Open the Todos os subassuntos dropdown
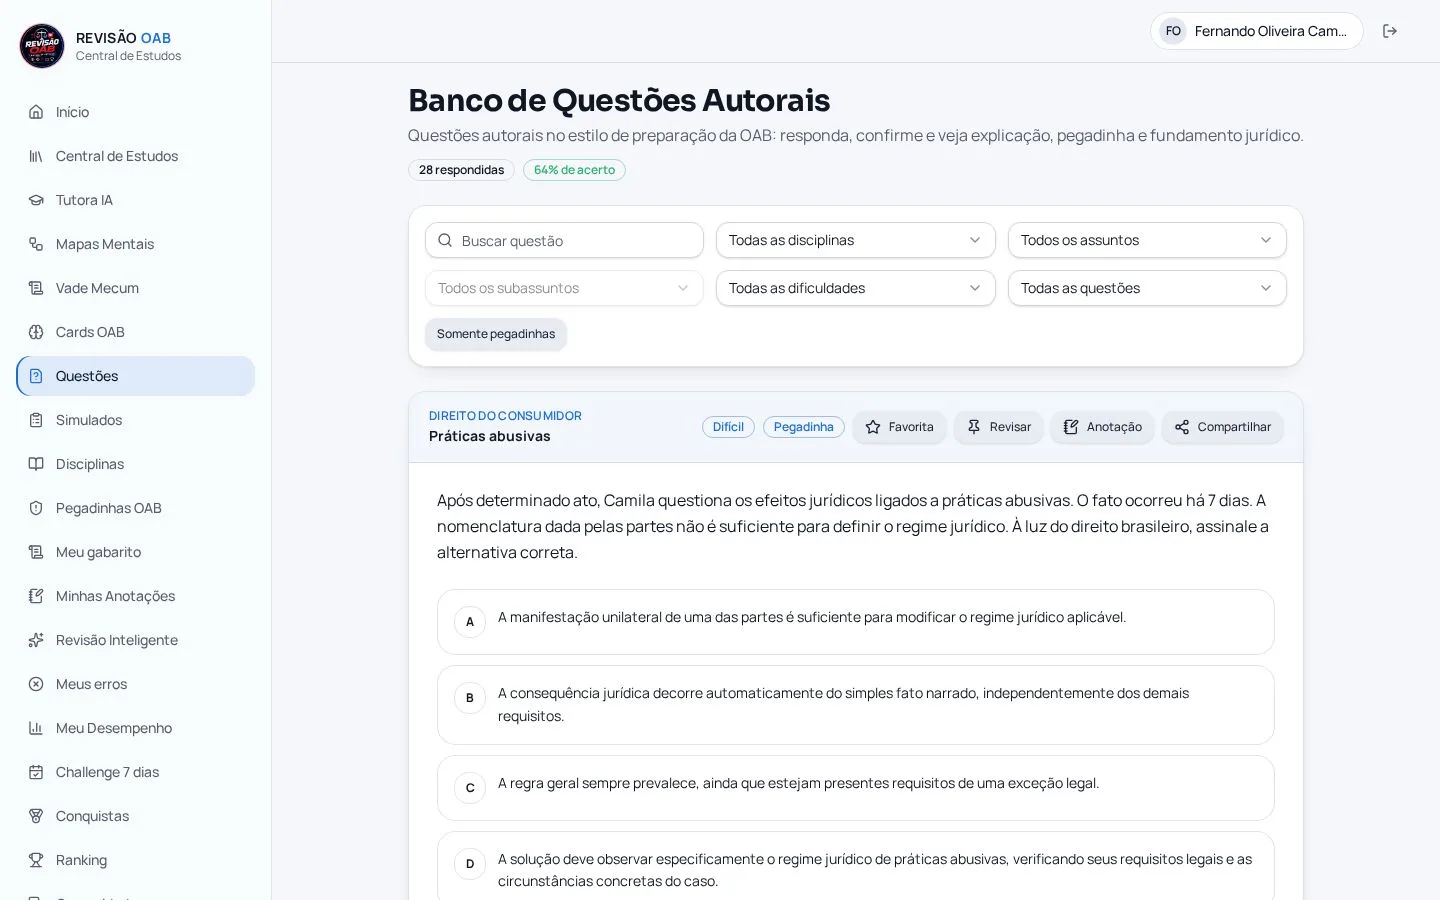Image resolution: width=1440 pixels, height=900 pixels. click(x=564, y=288)
